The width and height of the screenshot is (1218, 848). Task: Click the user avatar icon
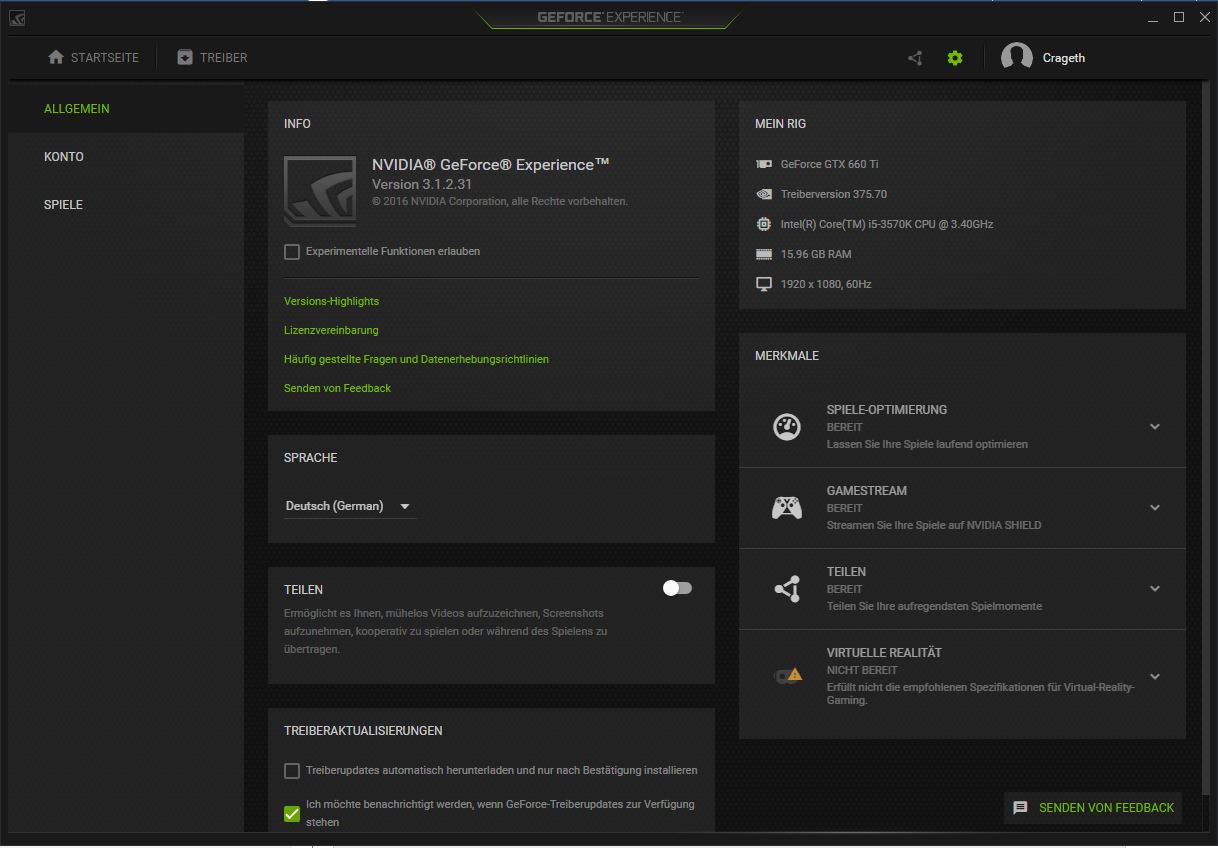[x=1017, y=58]
